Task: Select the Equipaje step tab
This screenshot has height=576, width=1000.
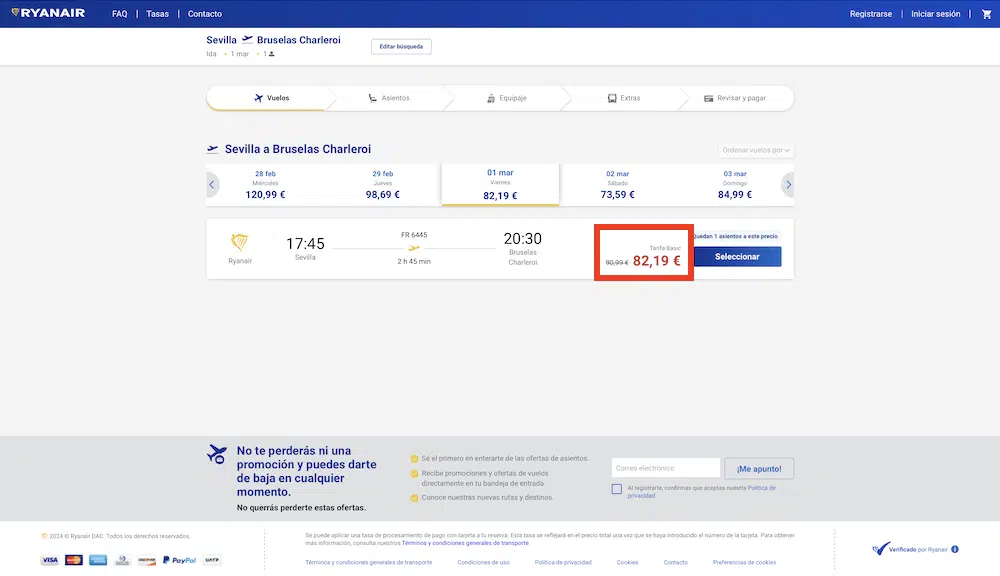Action: coord(506,98)
